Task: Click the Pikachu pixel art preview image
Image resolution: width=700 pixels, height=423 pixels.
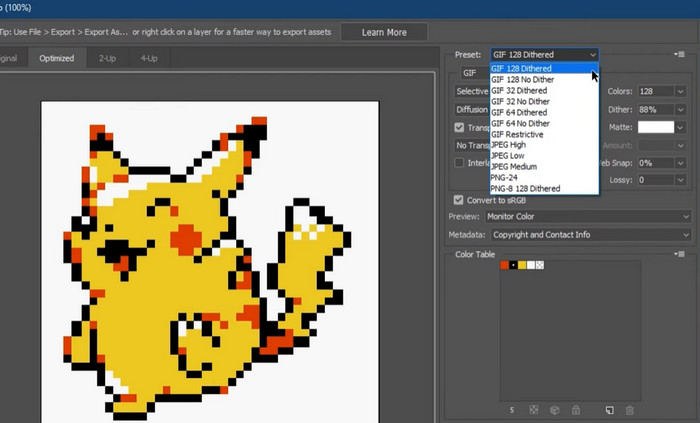Action: click(x=210, y=261)
